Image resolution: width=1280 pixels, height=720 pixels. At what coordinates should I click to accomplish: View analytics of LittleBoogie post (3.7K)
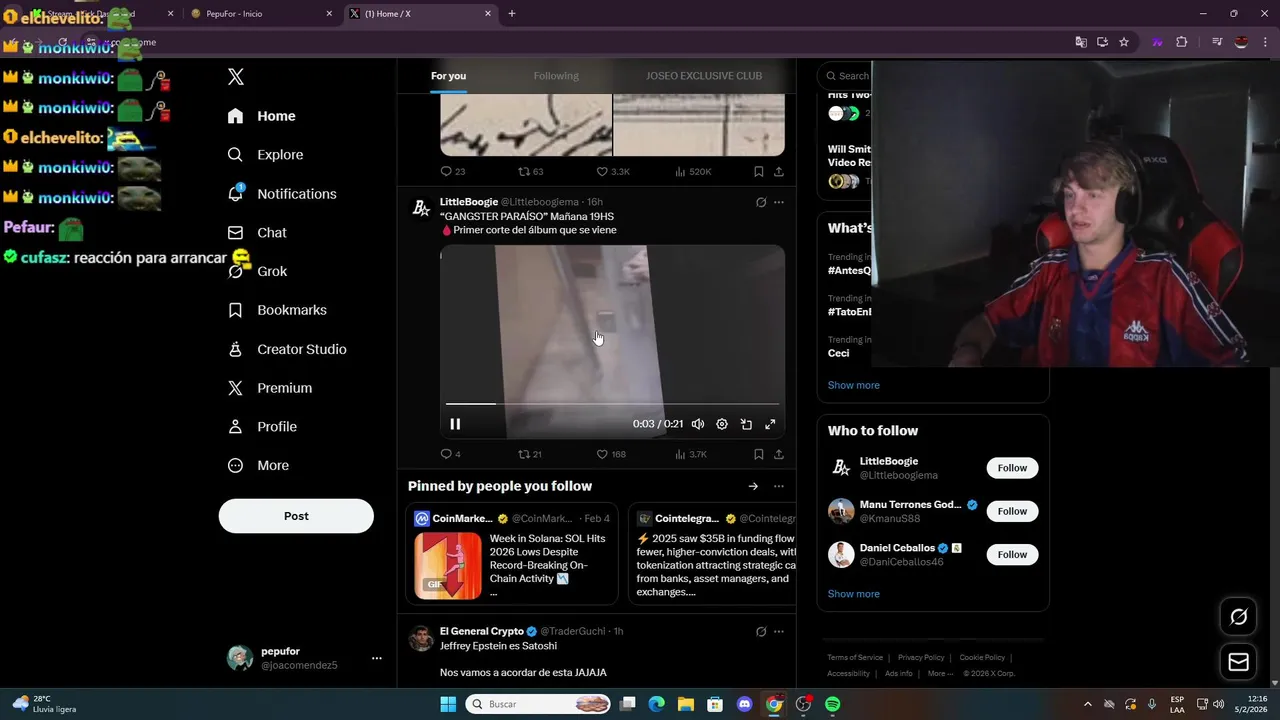(x=691, y=454)
